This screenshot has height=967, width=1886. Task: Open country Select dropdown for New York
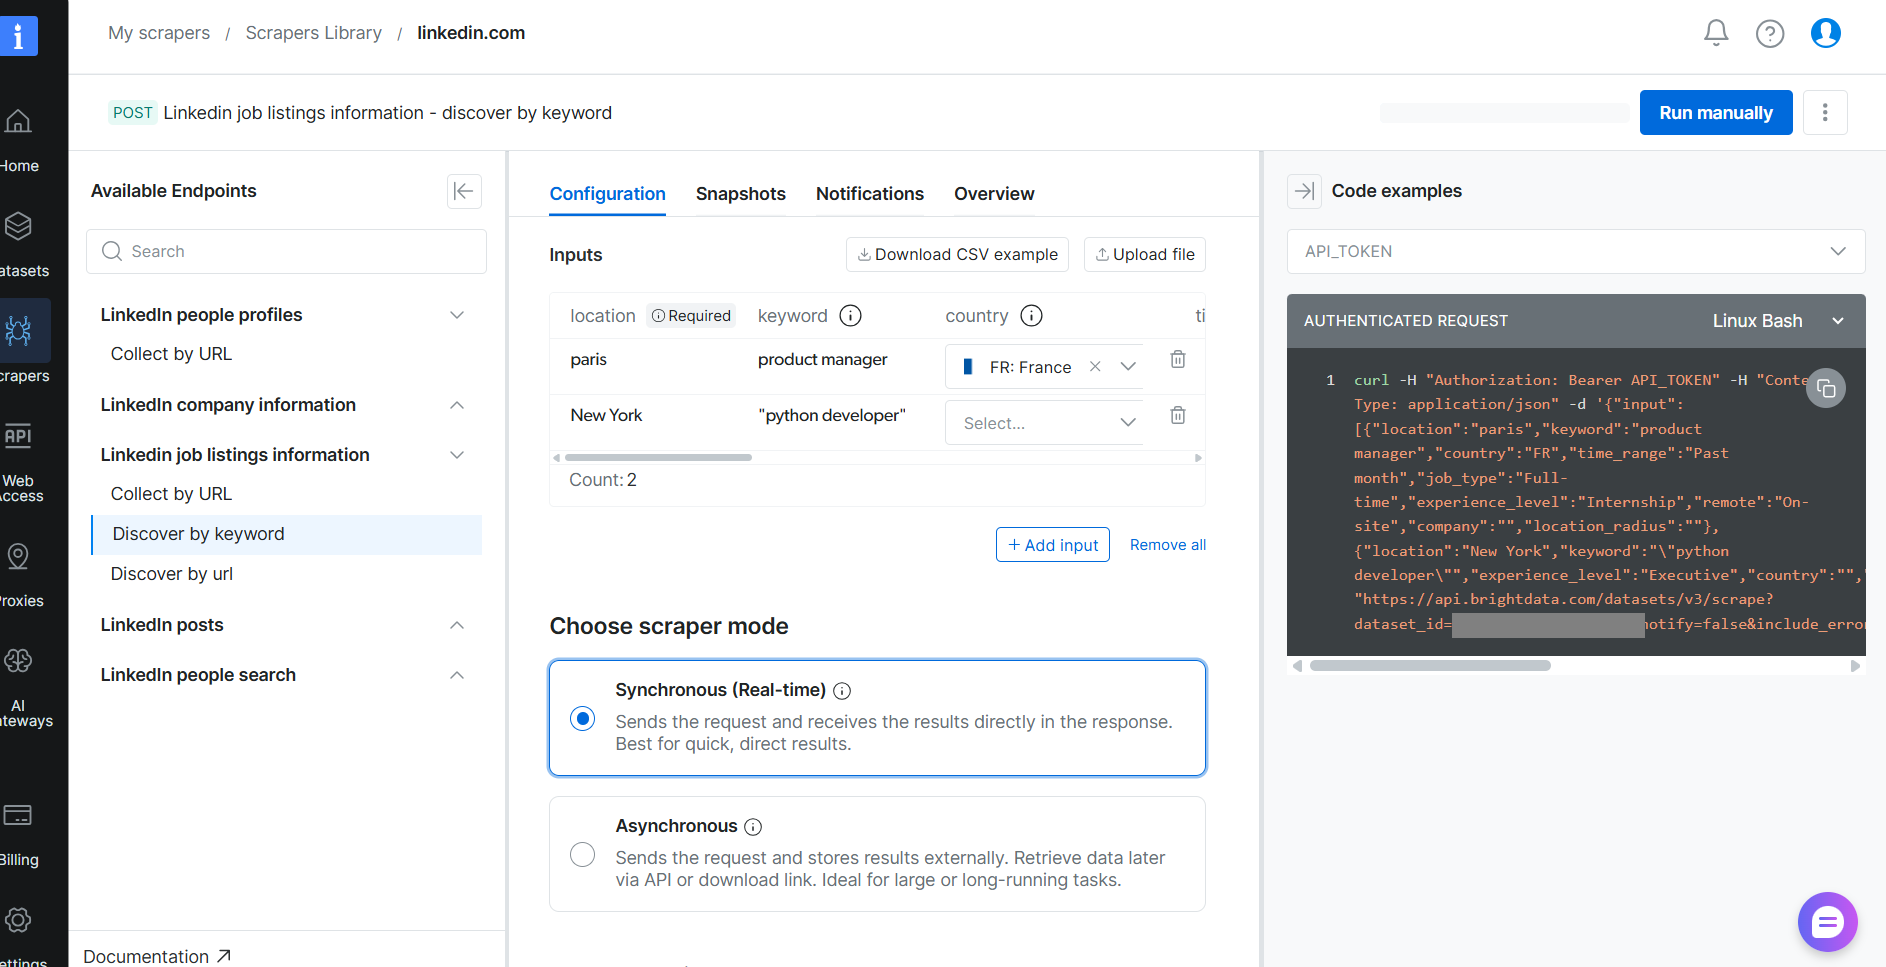pos(1044,423)
